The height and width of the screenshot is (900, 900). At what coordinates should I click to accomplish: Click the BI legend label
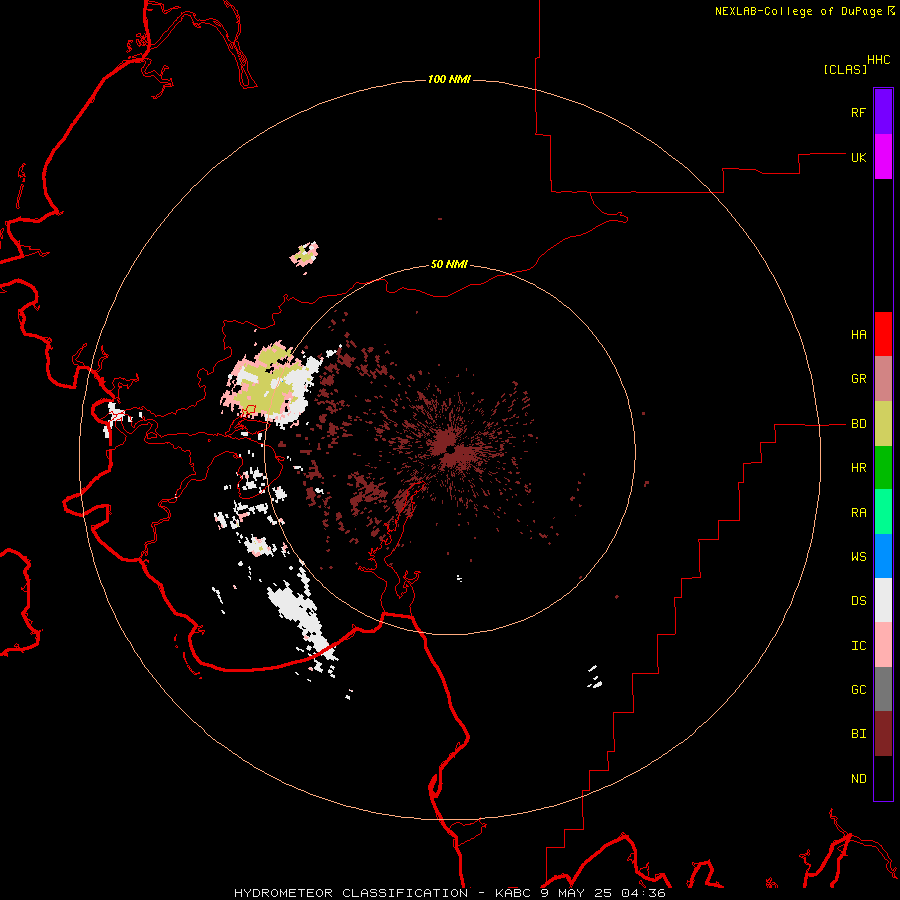858,733
